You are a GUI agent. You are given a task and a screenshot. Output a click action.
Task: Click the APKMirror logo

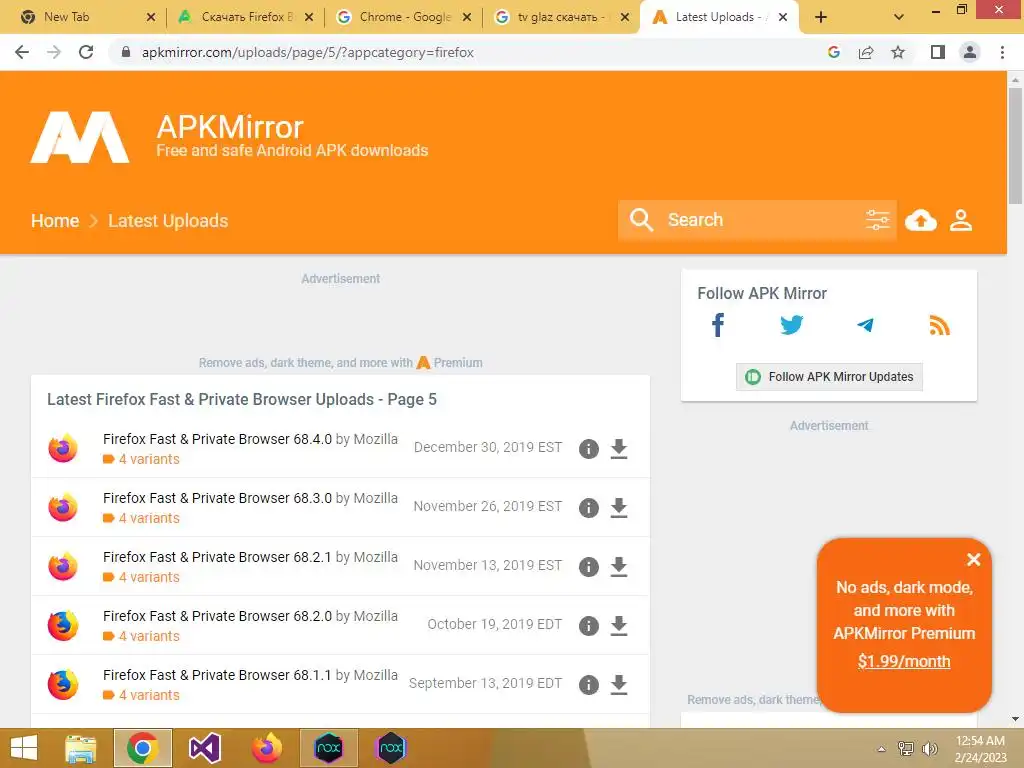(80, 137)
